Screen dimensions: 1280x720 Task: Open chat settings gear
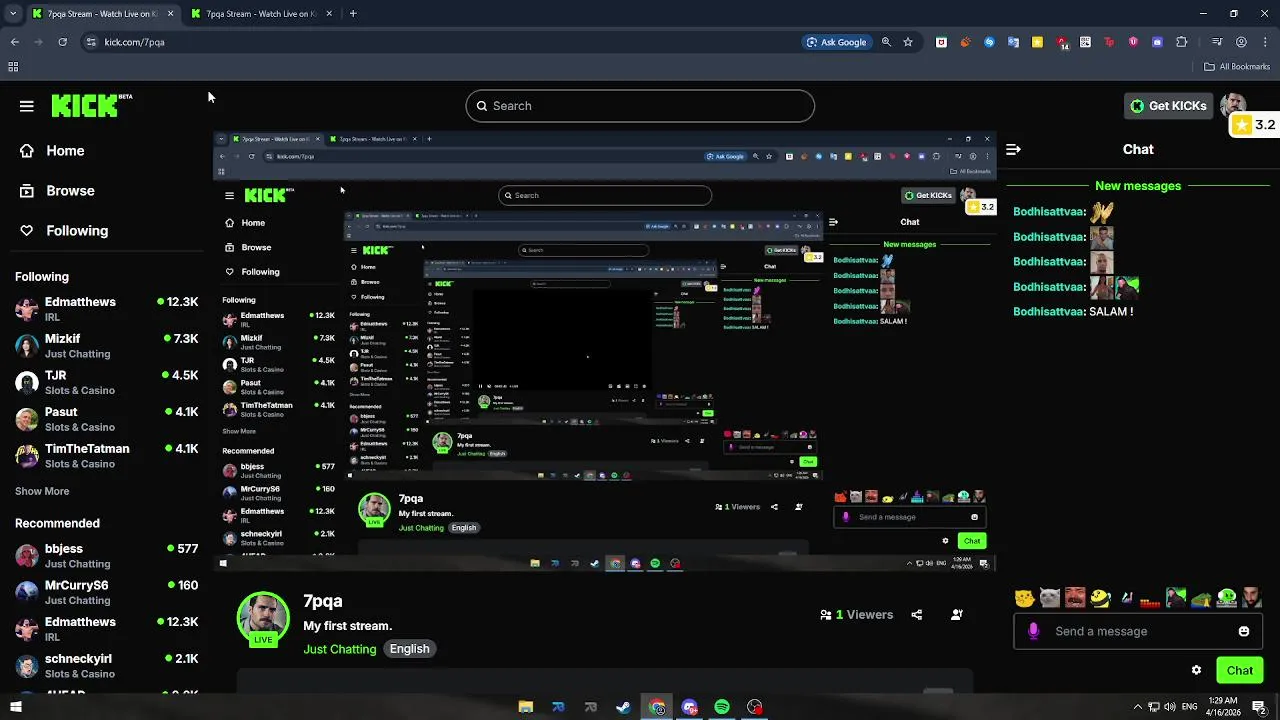[1196, 670]
